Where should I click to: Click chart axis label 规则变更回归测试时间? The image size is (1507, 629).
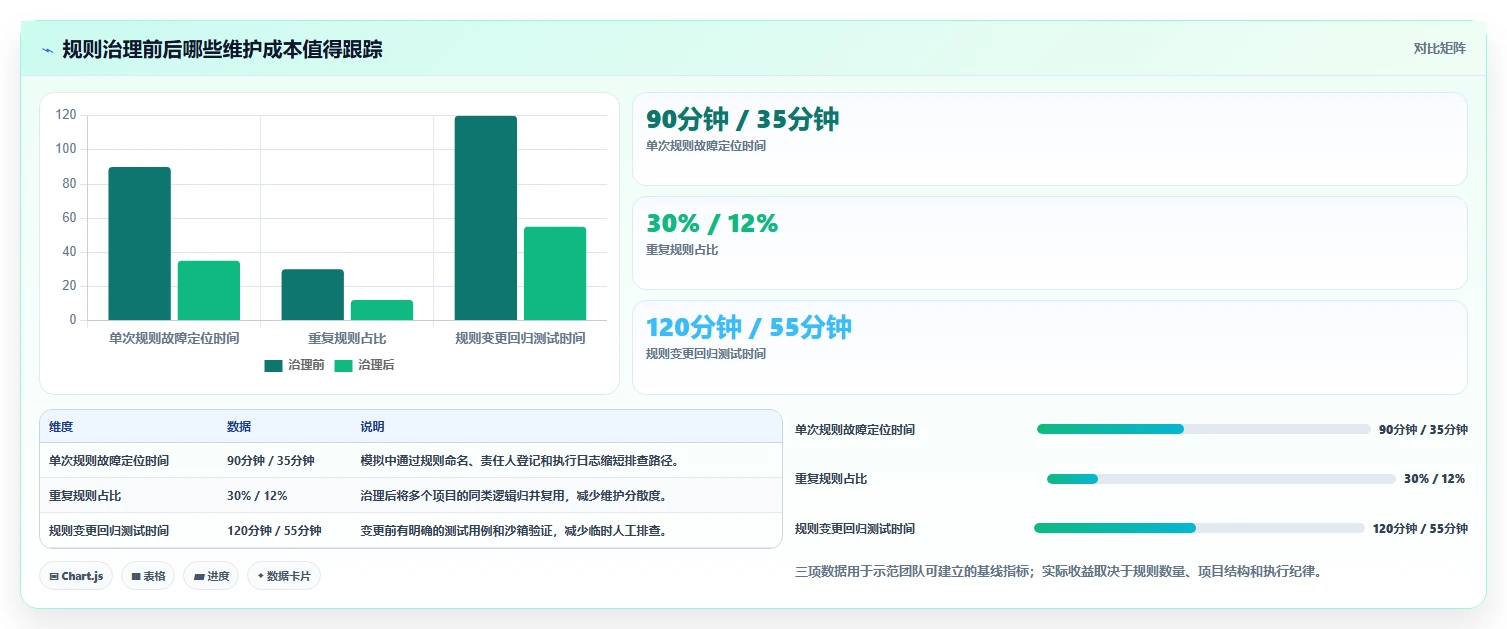(x=520, y=339)
